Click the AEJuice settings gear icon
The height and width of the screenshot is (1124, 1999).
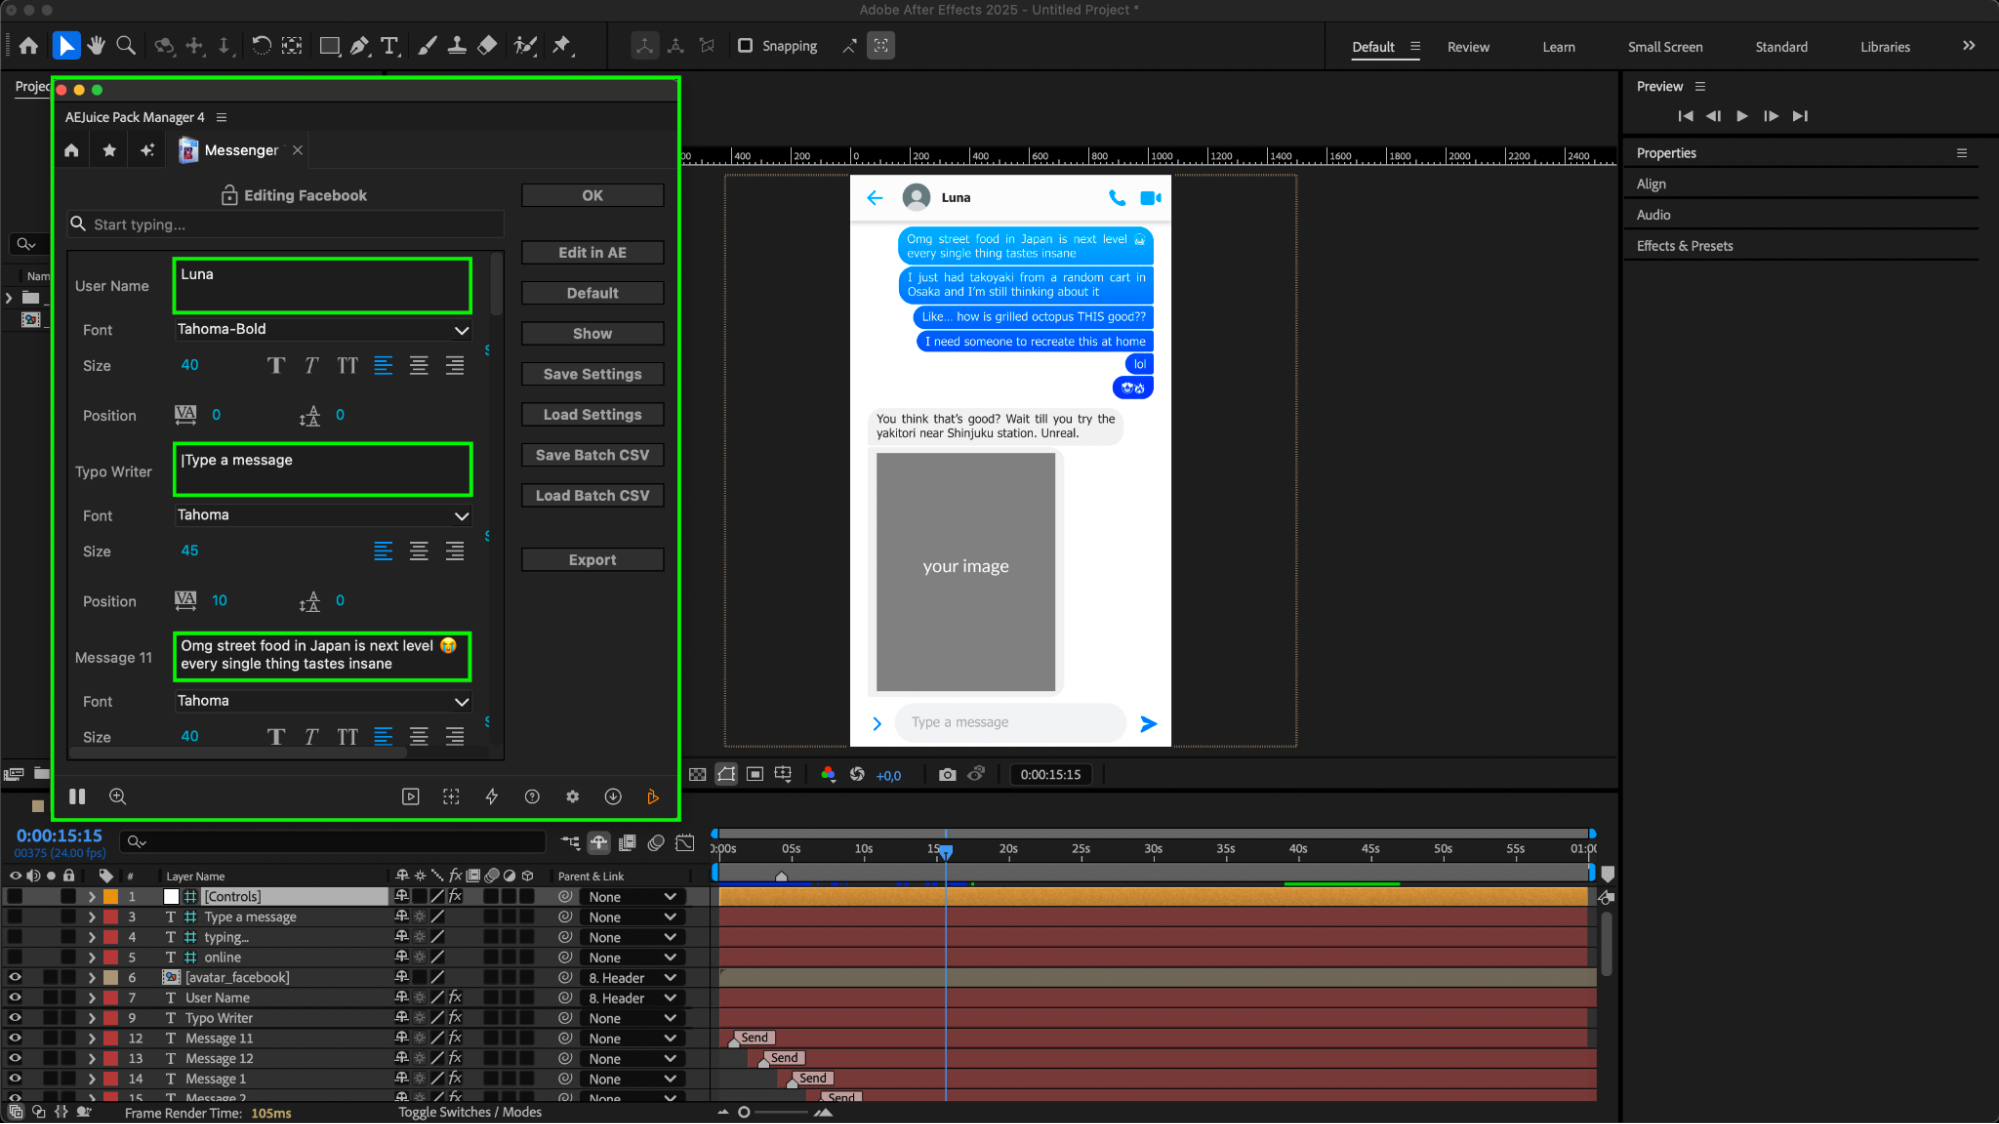(572, 797)
